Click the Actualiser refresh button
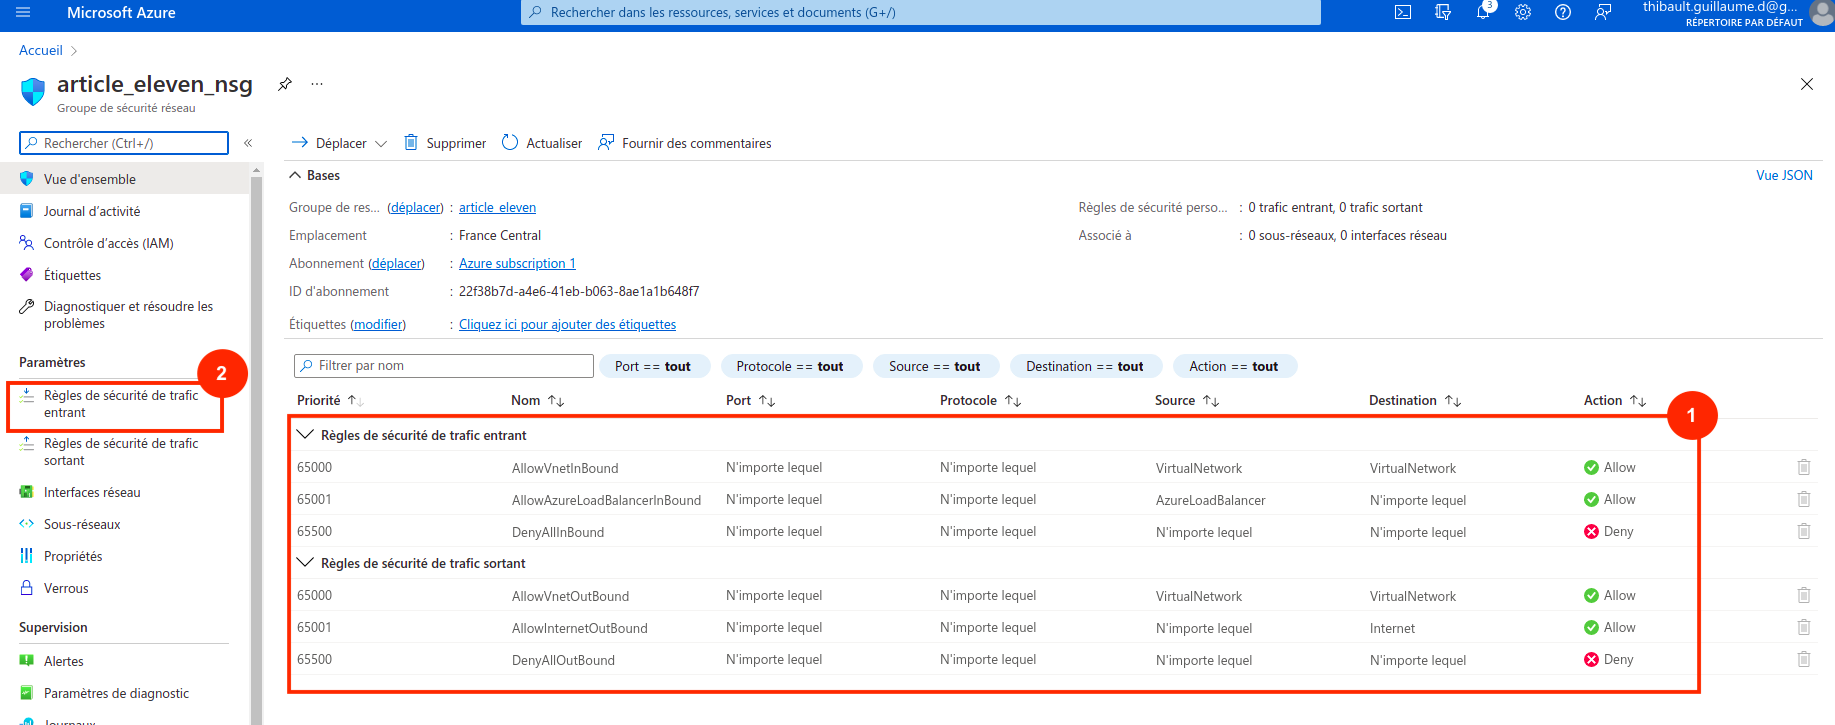 tap(541, 143)
